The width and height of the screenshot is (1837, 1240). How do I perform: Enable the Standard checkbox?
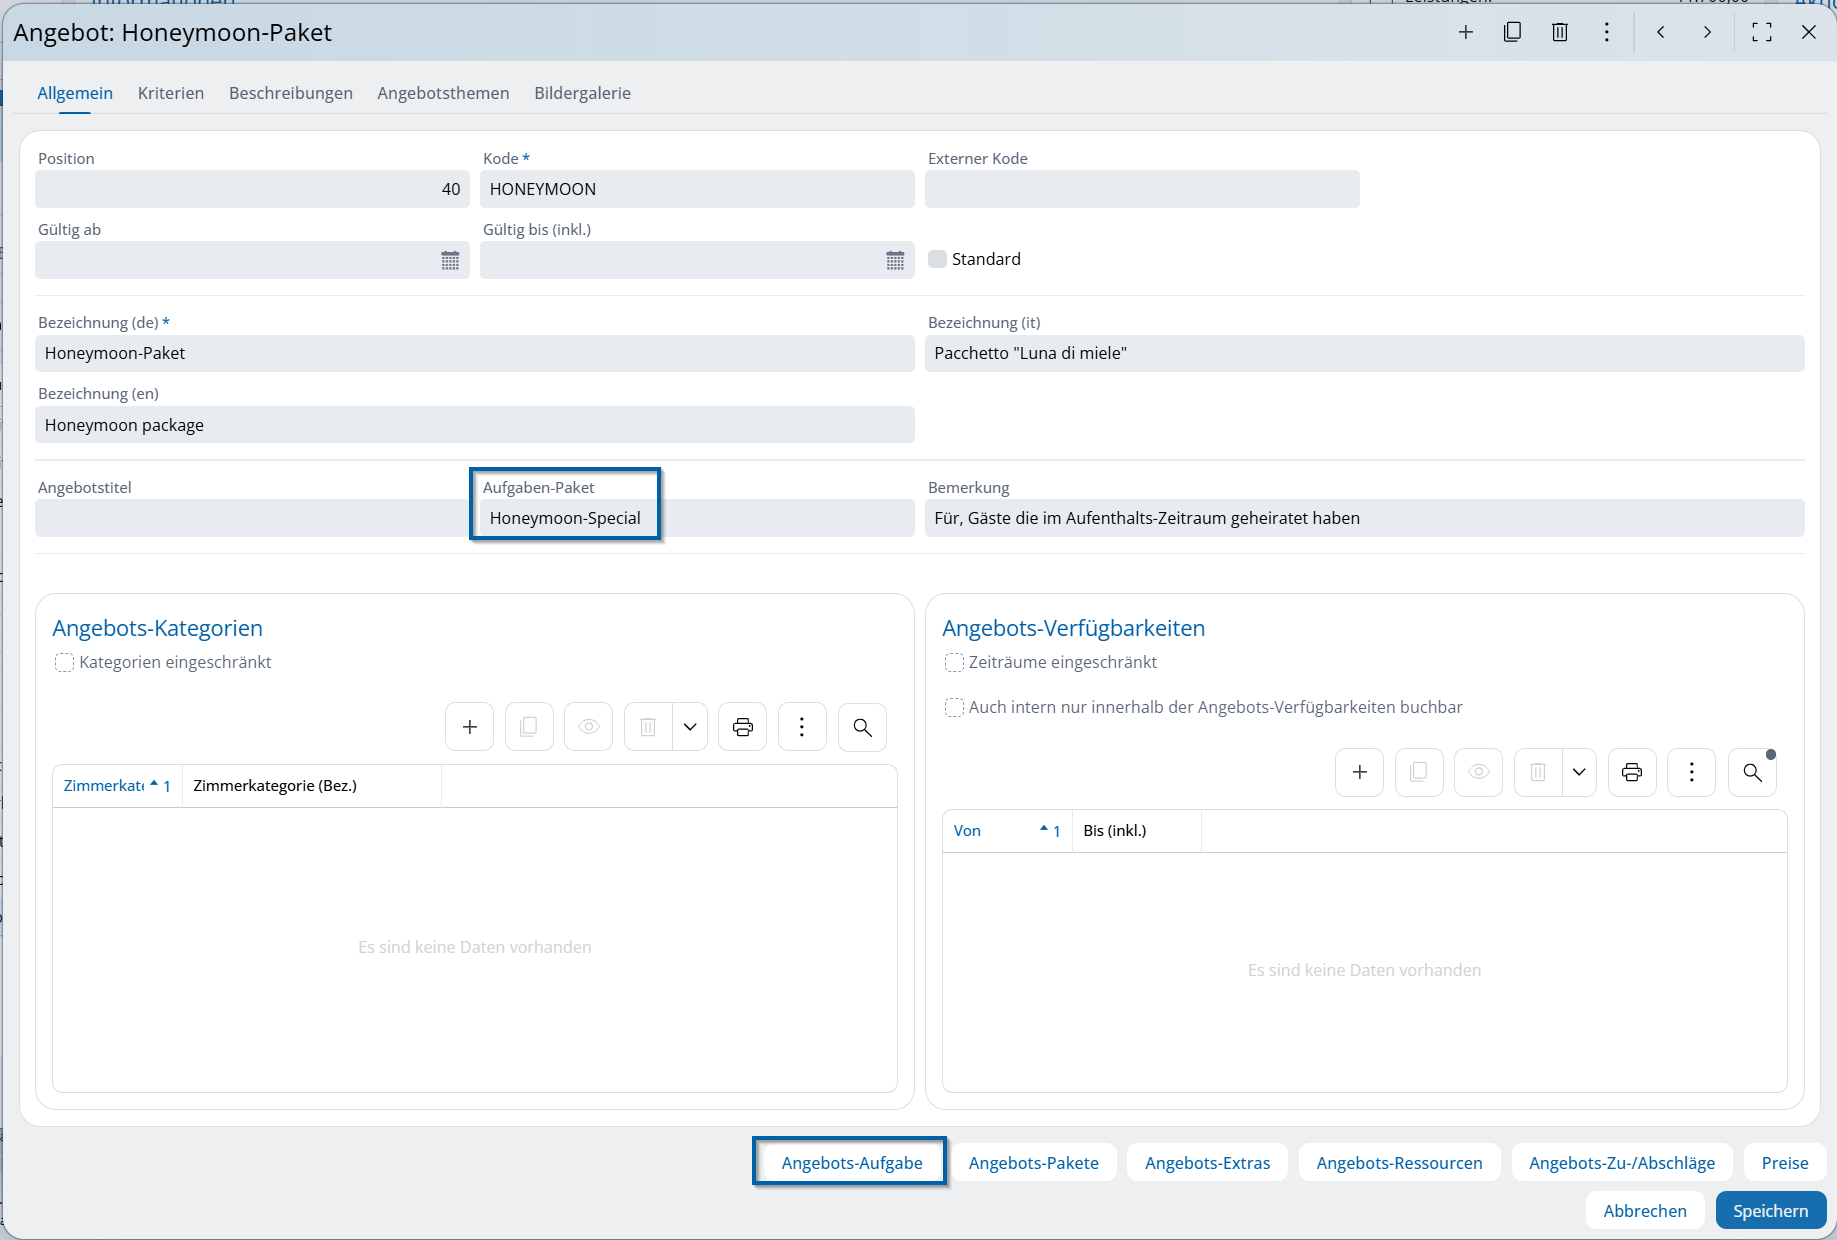(937, 259)
